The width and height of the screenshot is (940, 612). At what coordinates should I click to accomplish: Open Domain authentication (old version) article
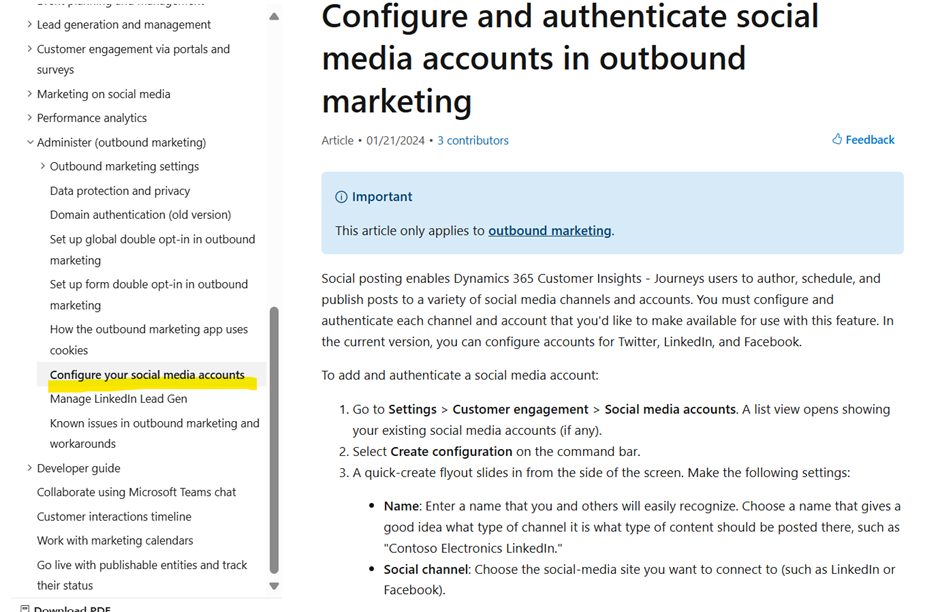[140, 215]
